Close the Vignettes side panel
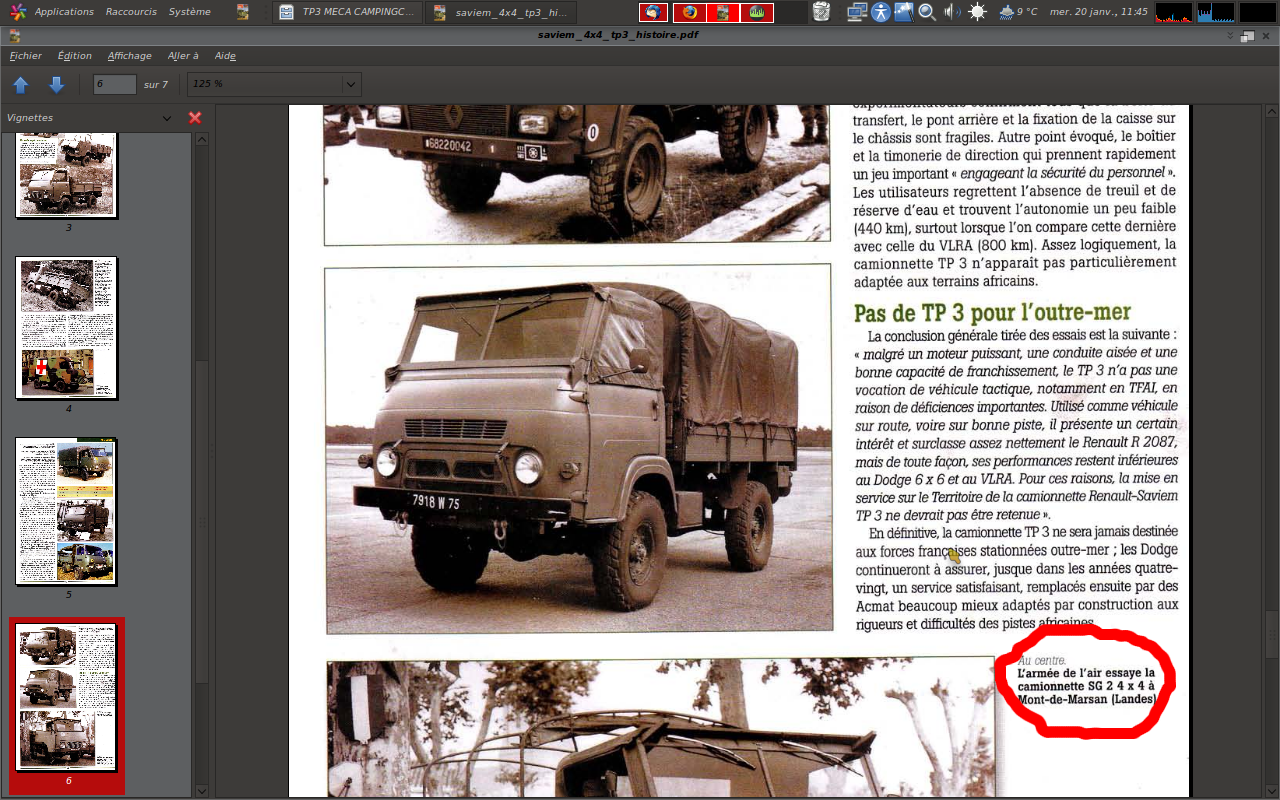The image size is (1280, 800). [195, 118]
